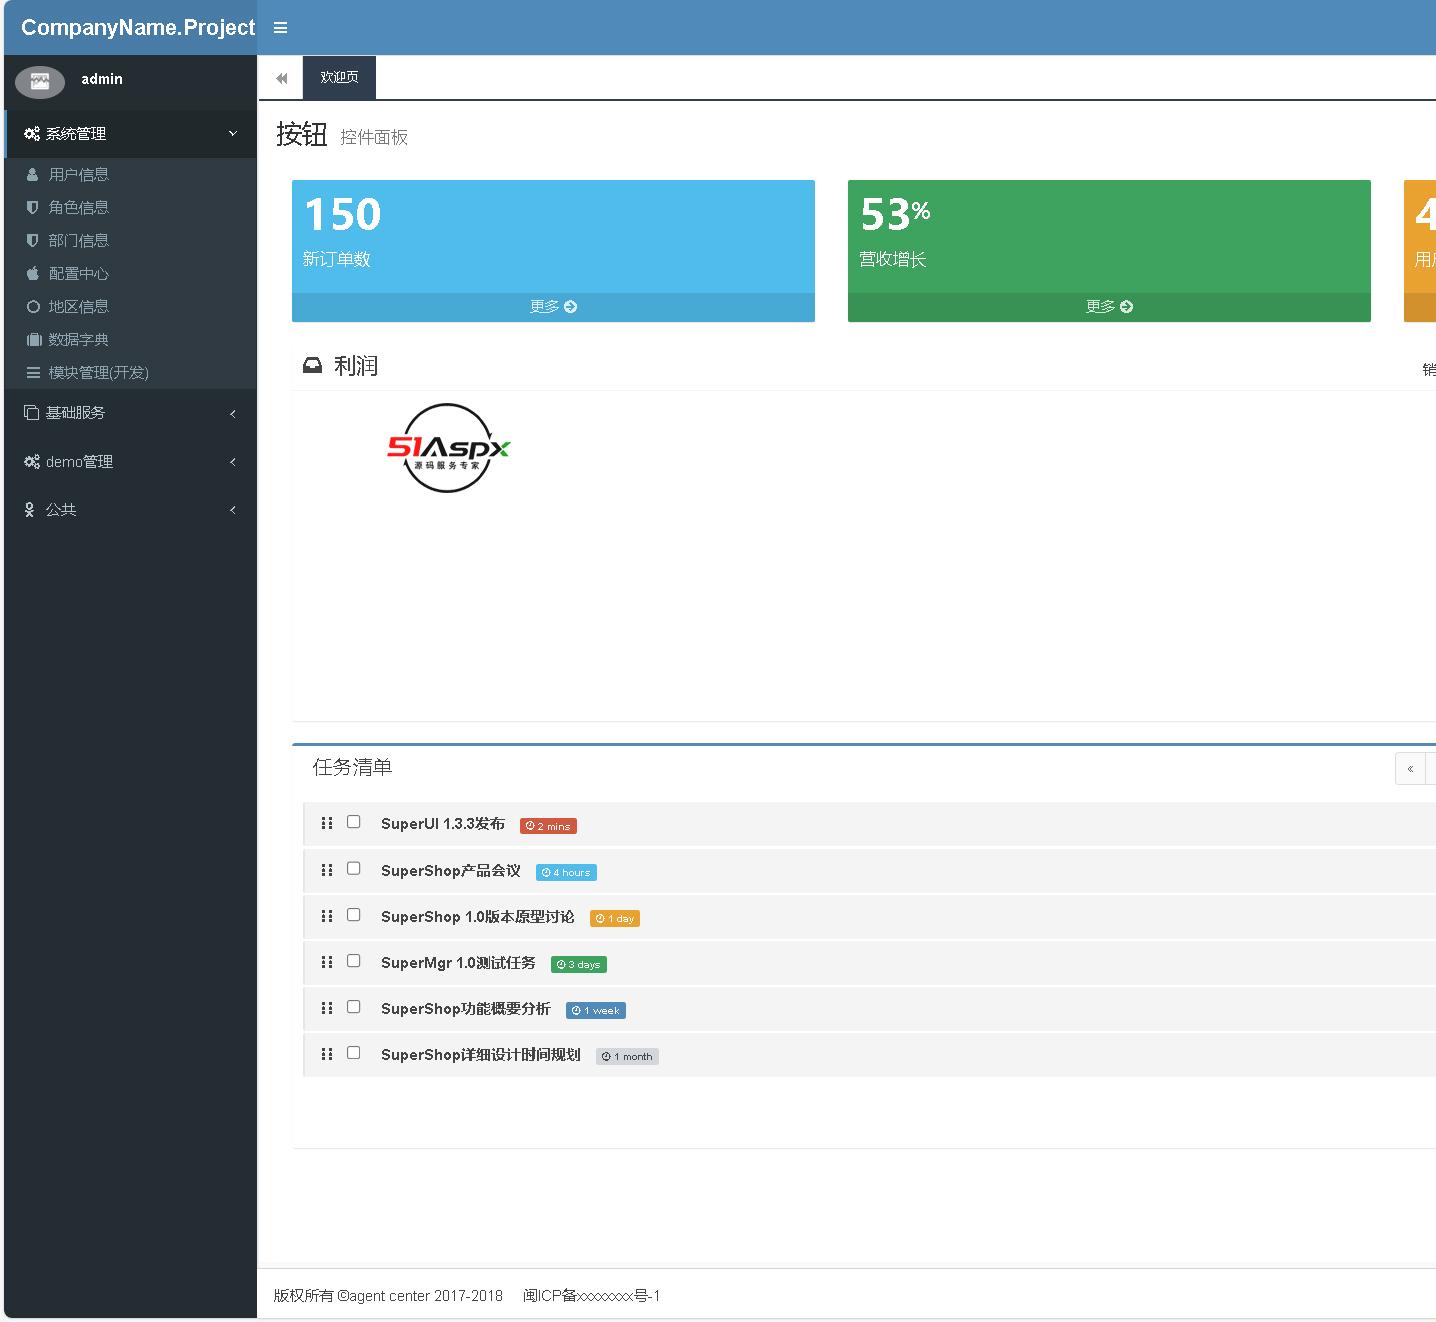Switch to the 欢迎页 tab
Screen dimensions: 1436x1322
point(339,78)
